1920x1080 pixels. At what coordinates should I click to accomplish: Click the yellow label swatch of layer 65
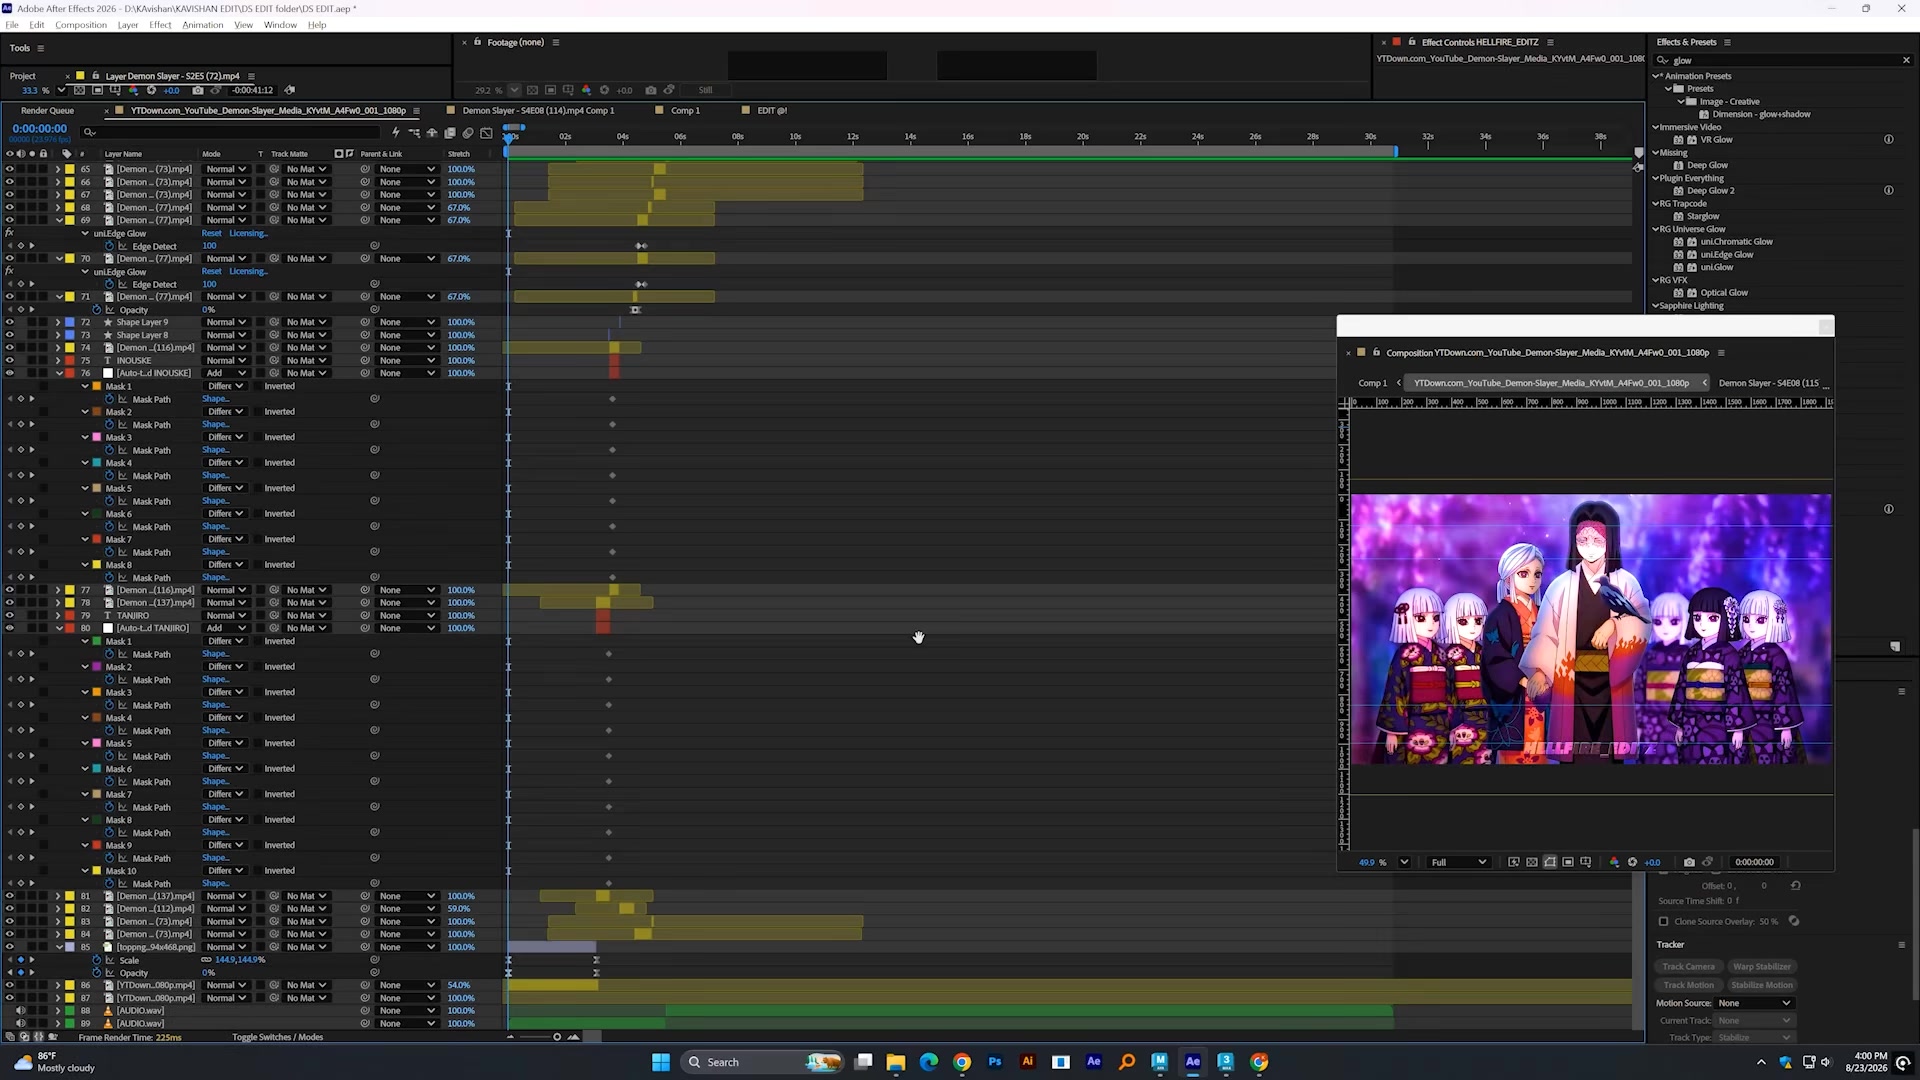click(x=69, y=169)
